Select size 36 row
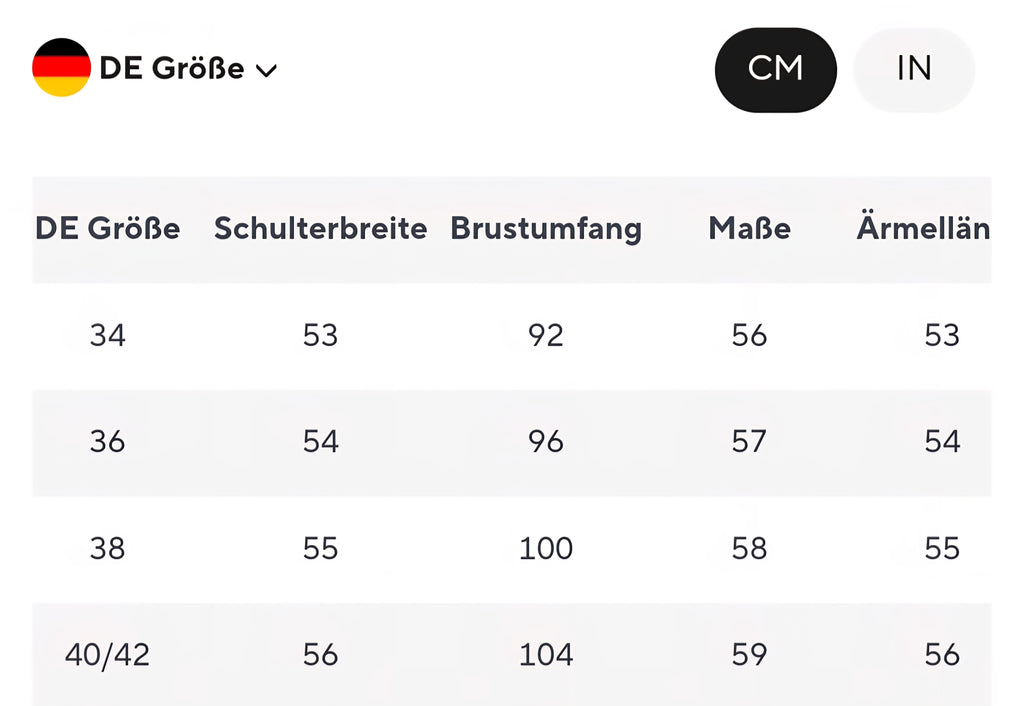Image resolution: width=1024 pixels, height=706 pixels. pos(512,443)
